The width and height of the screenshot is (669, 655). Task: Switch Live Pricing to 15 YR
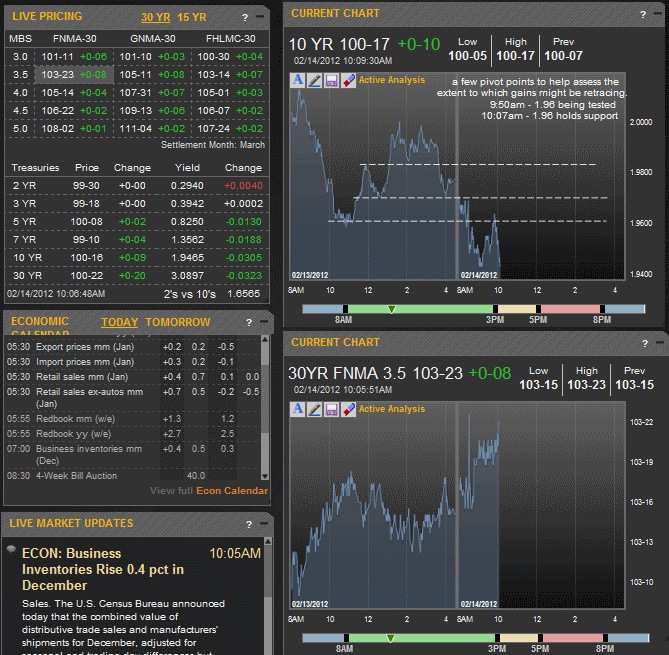coord(193,17)
